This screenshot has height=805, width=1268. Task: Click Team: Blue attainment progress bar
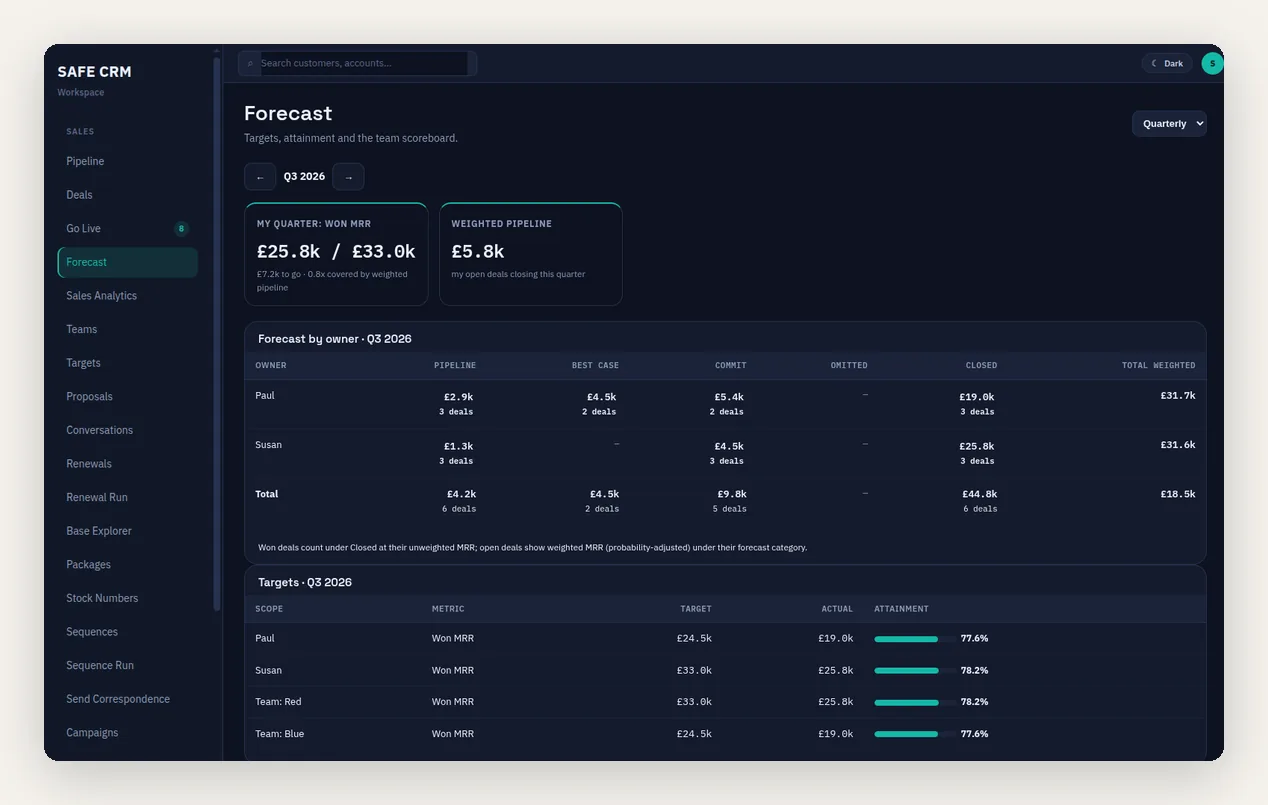pyautogui.click(x=914, y=734)
